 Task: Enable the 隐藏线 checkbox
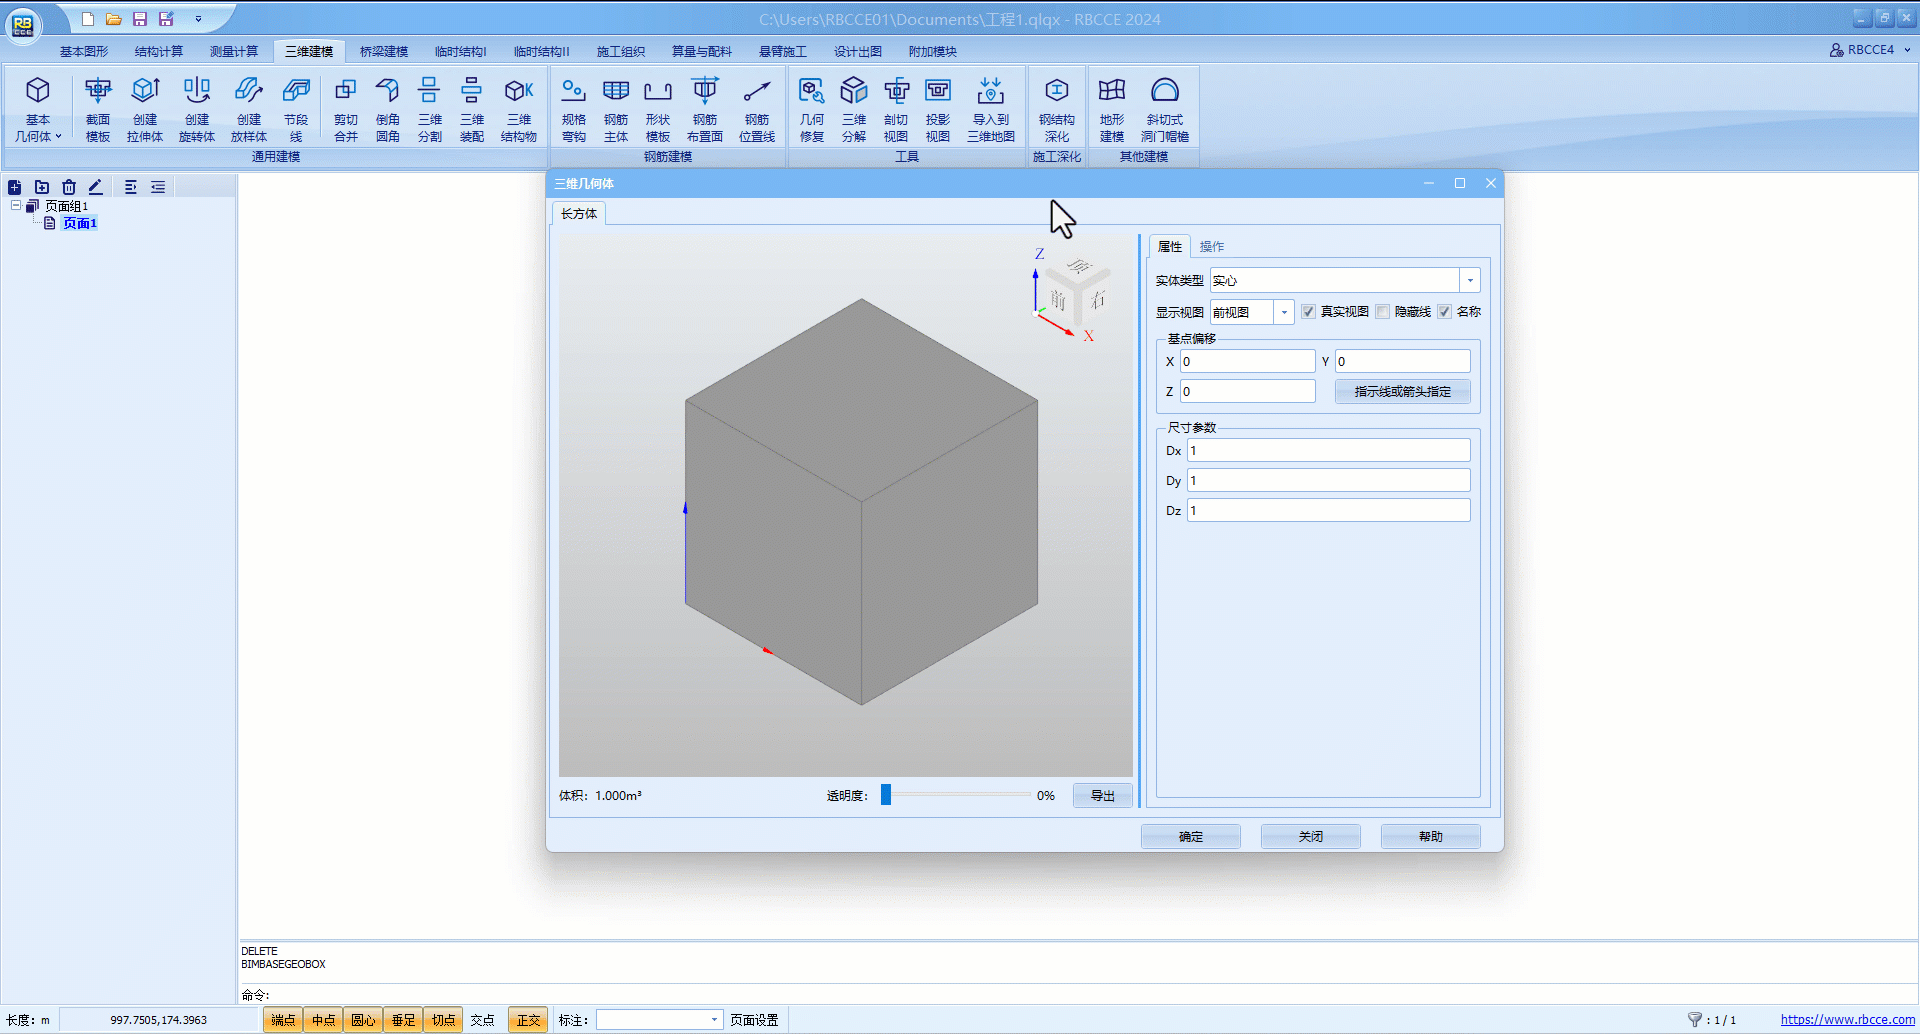click(1383, 312)
